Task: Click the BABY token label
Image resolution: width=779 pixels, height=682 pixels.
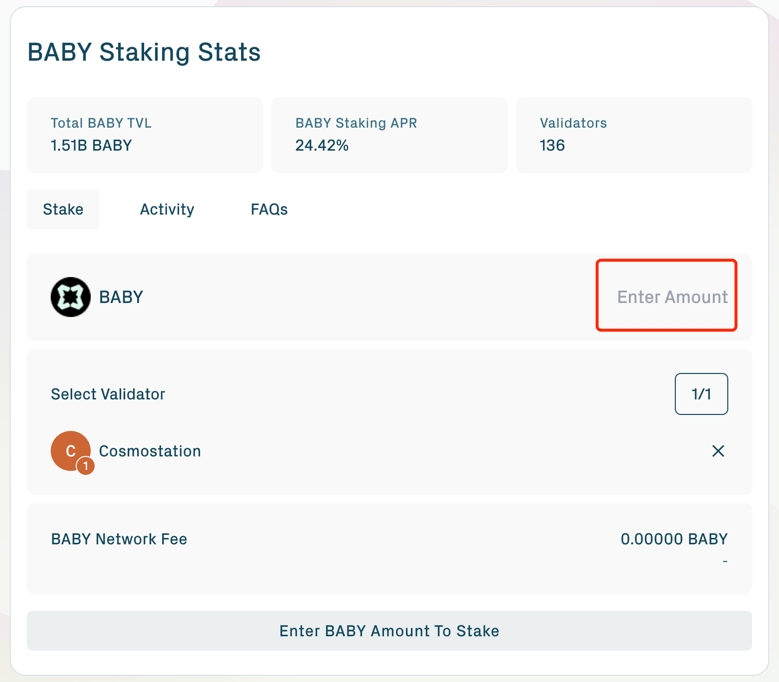Action: pyautogui.click(x=121, y=297)
